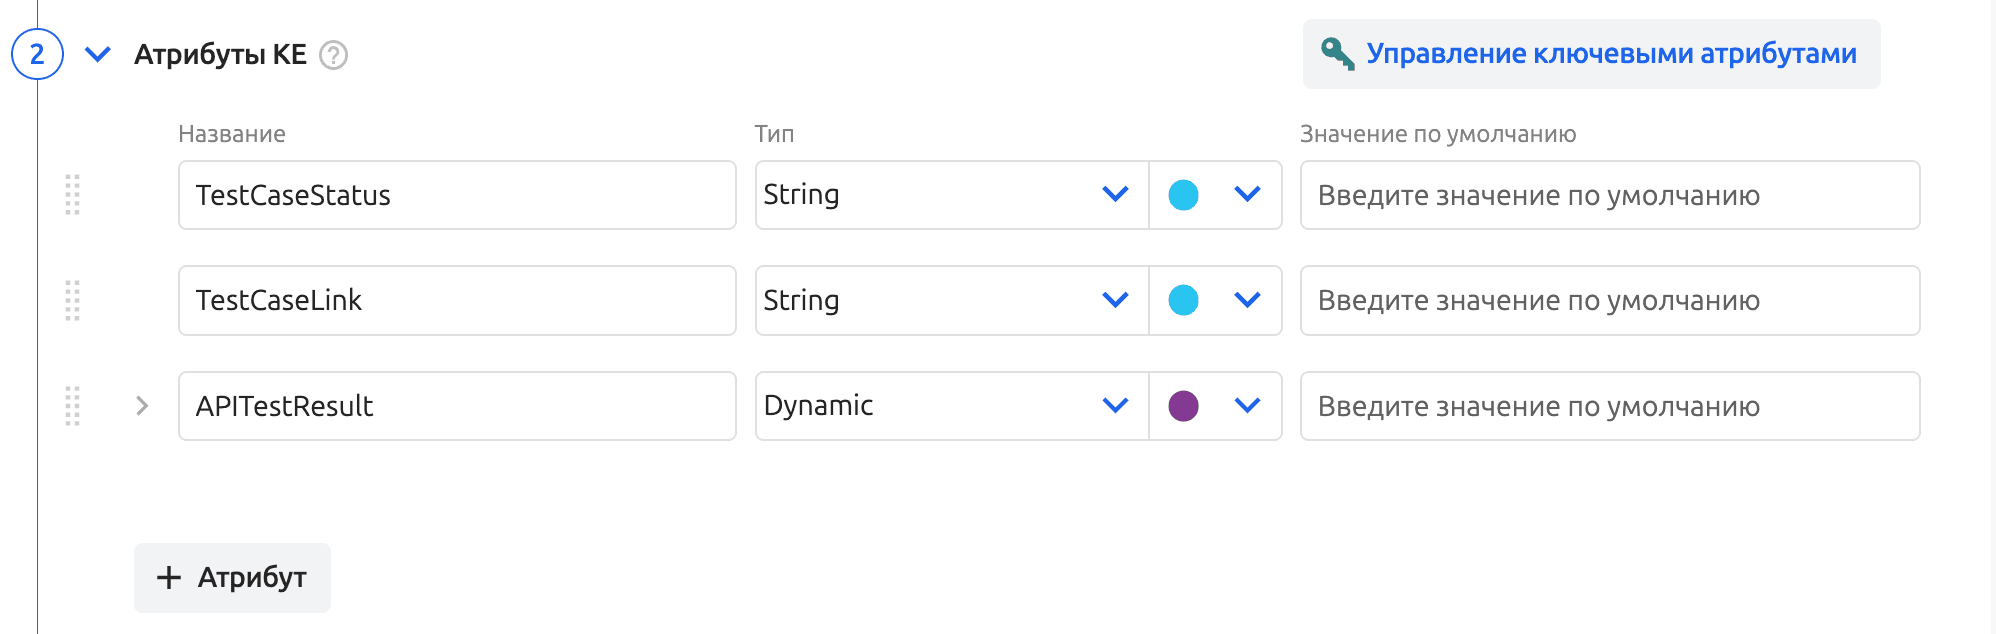Image resolution: width=1996 pixels, height=634 pixels.
Task: Click the default value field for TestCaseStatus
Action: (1609, 195)
